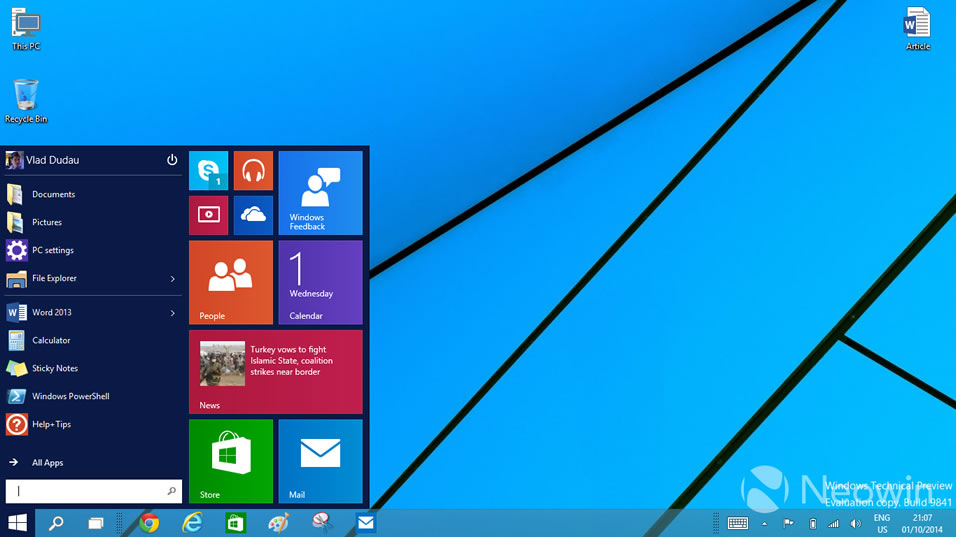The width and height of the screenshot is (956, 537).
Task: Open the Skype tile
Action: coord(208,171)
